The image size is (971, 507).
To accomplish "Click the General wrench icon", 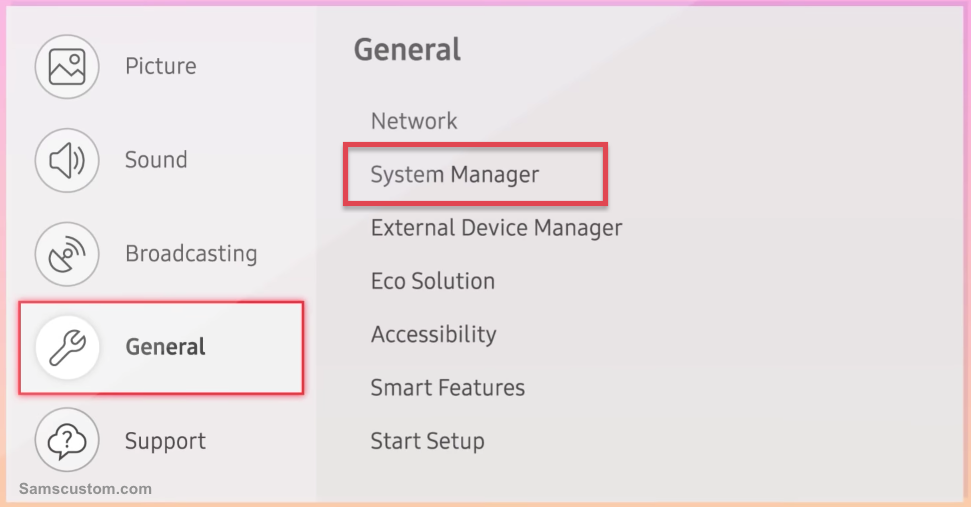I will click(x=67, y=347).
